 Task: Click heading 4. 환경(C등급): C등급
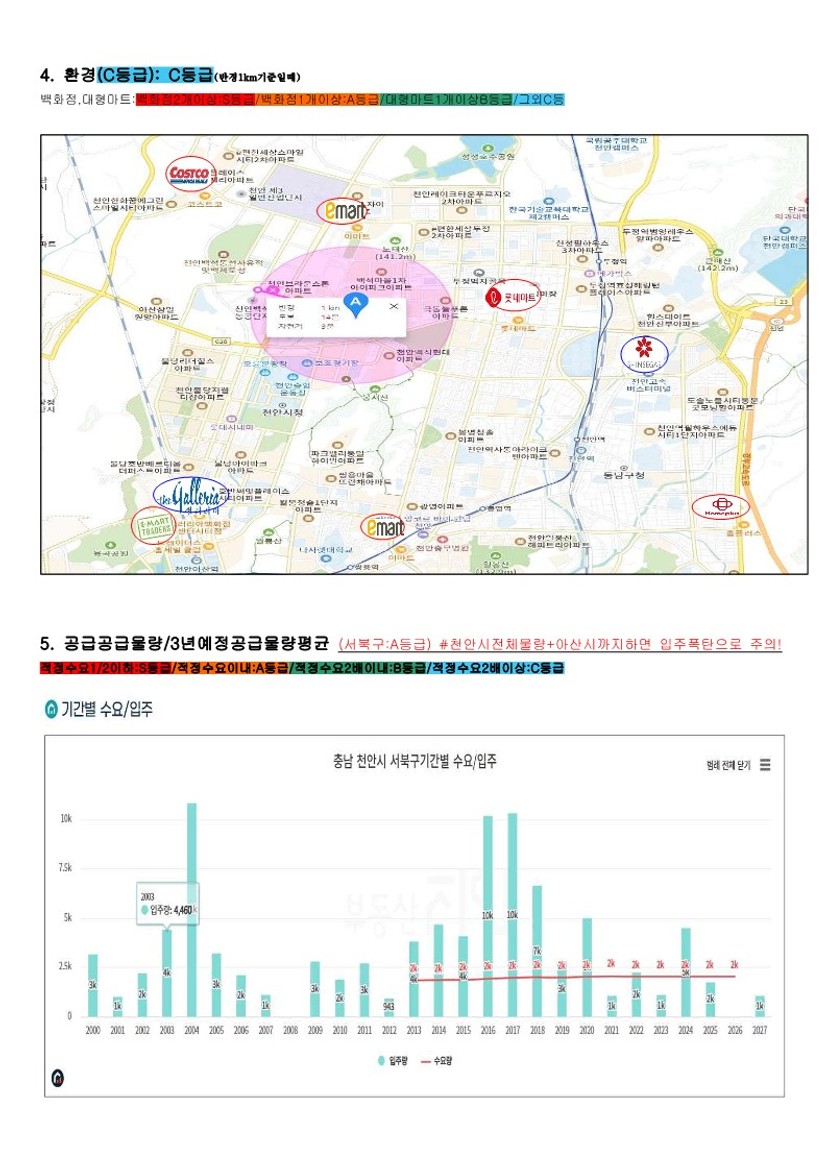pyautogui.click(x=127, y=75)
